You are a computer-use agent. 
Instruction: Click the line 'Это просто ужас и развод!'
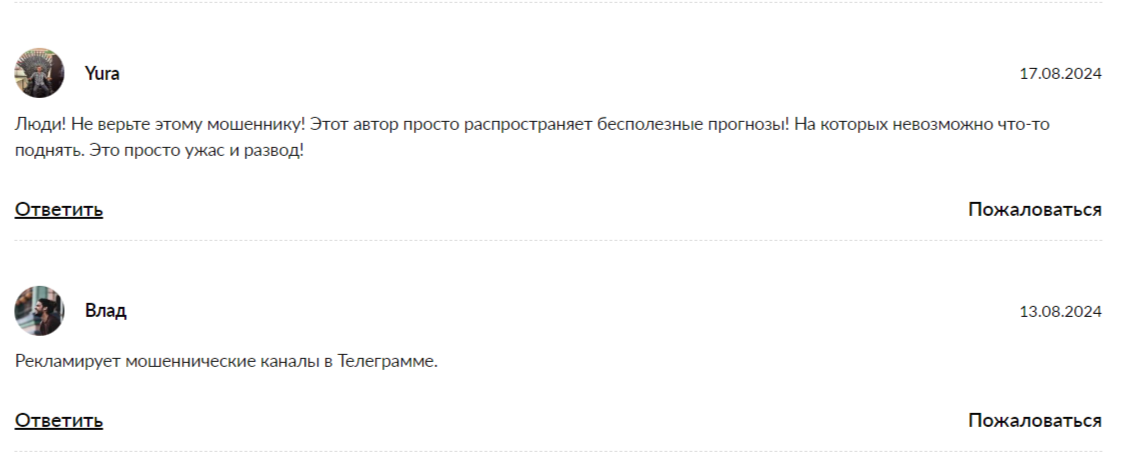tap(196, 153)
